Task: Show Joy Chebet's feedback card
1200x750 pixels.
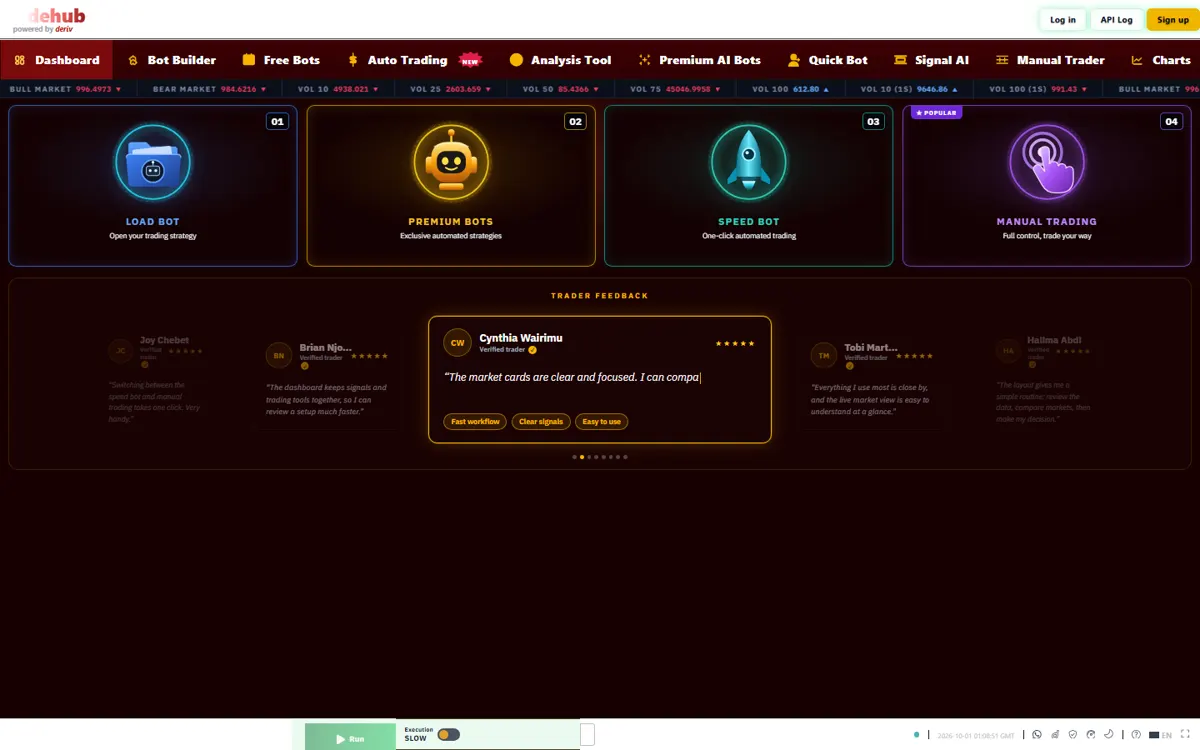Action: pos(155,378)
